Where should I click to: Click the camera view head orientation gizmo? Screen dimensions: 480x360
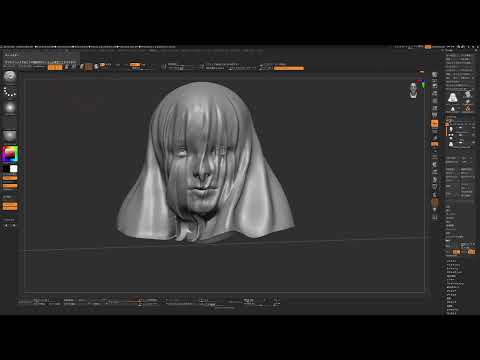[x=413, y=90]
